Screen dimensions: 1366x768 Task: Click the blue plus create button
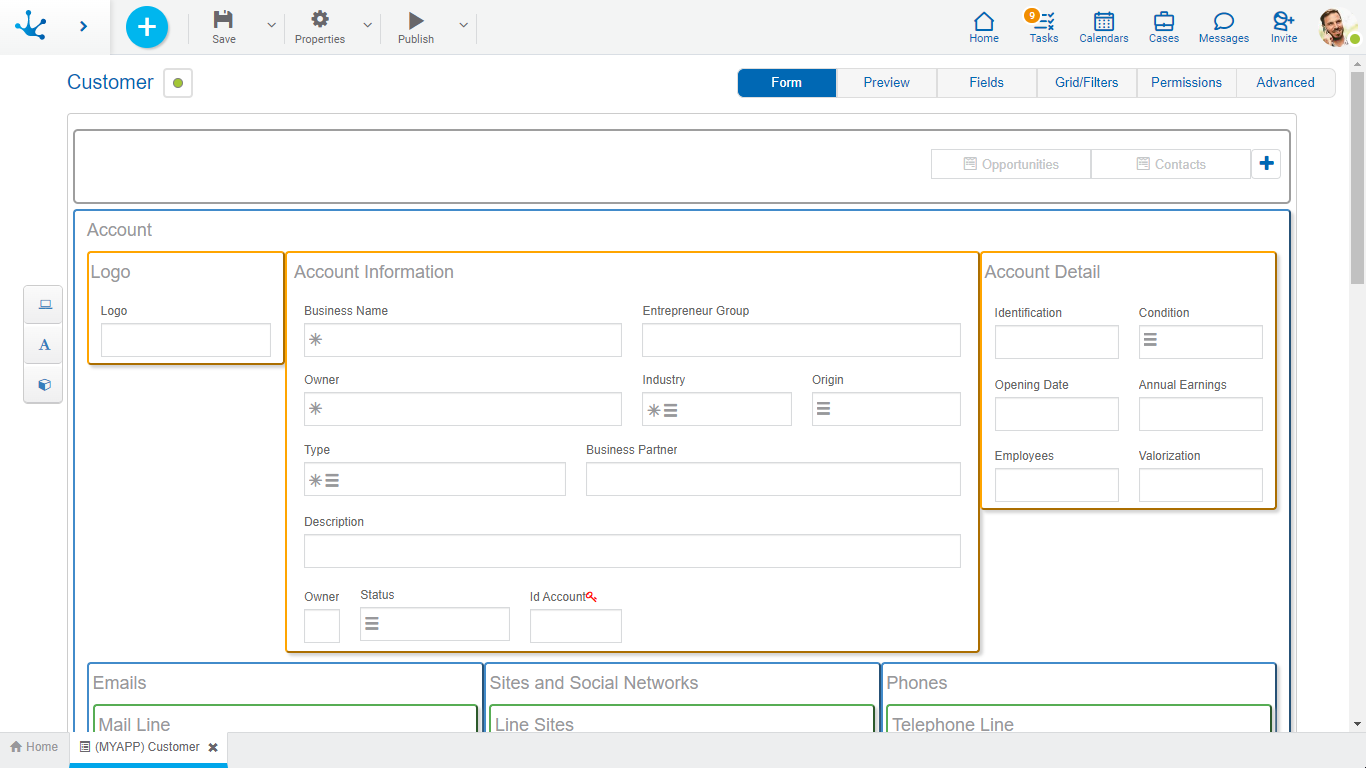click(x=147, y=27)
